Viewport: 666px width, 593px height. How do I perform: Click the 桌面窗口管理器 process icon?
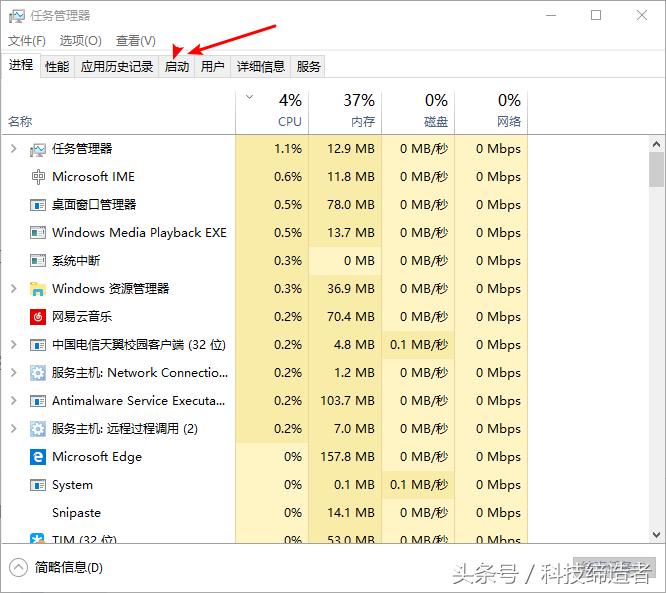(x=38, y=205)
